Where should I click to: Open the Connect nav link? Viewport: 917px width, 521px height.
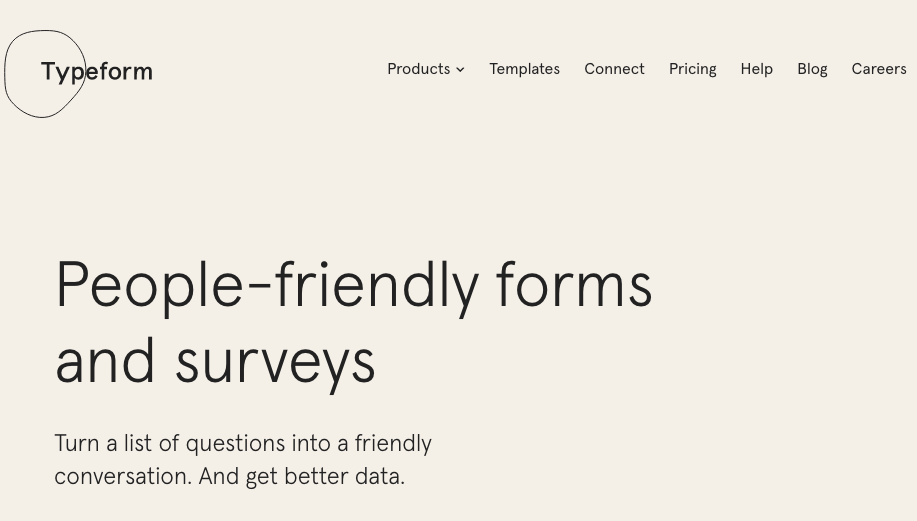[614, 69]
